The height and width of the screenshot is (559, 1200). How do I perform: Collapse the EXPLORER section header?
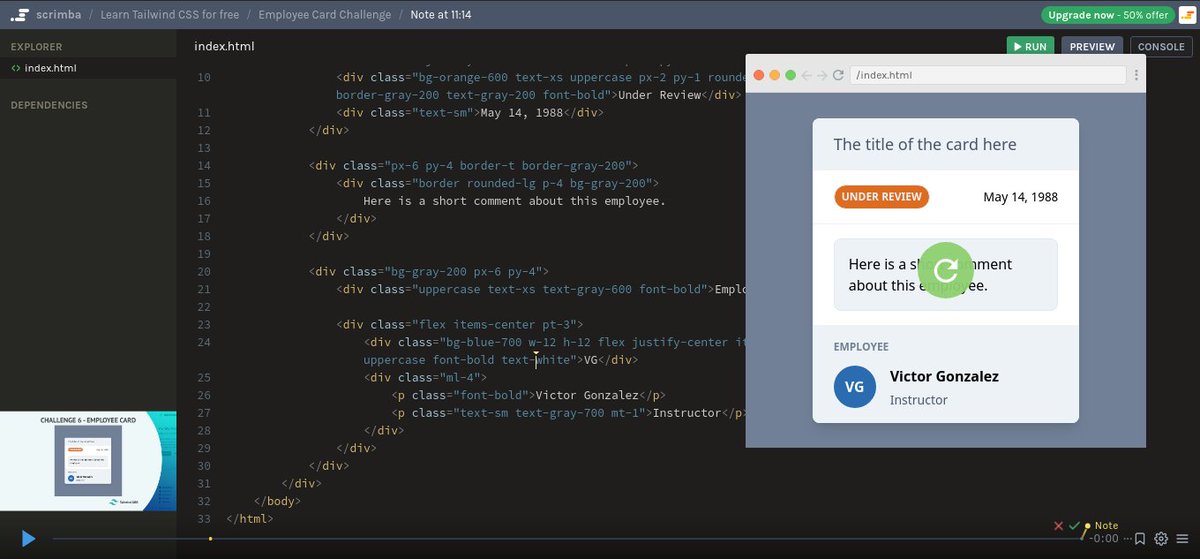pos(36,47)
